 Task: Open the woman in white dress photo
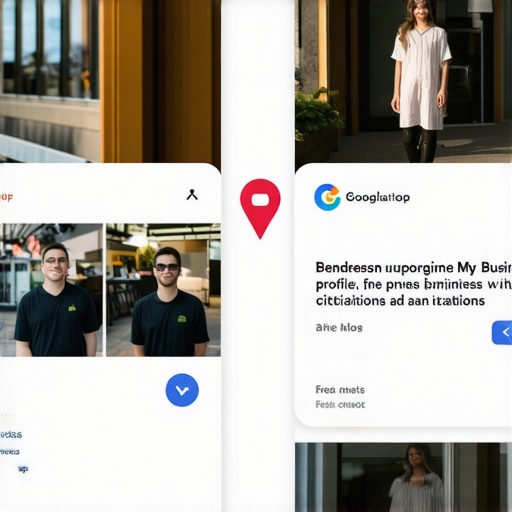pyautogui.click(x=403, y=81)
